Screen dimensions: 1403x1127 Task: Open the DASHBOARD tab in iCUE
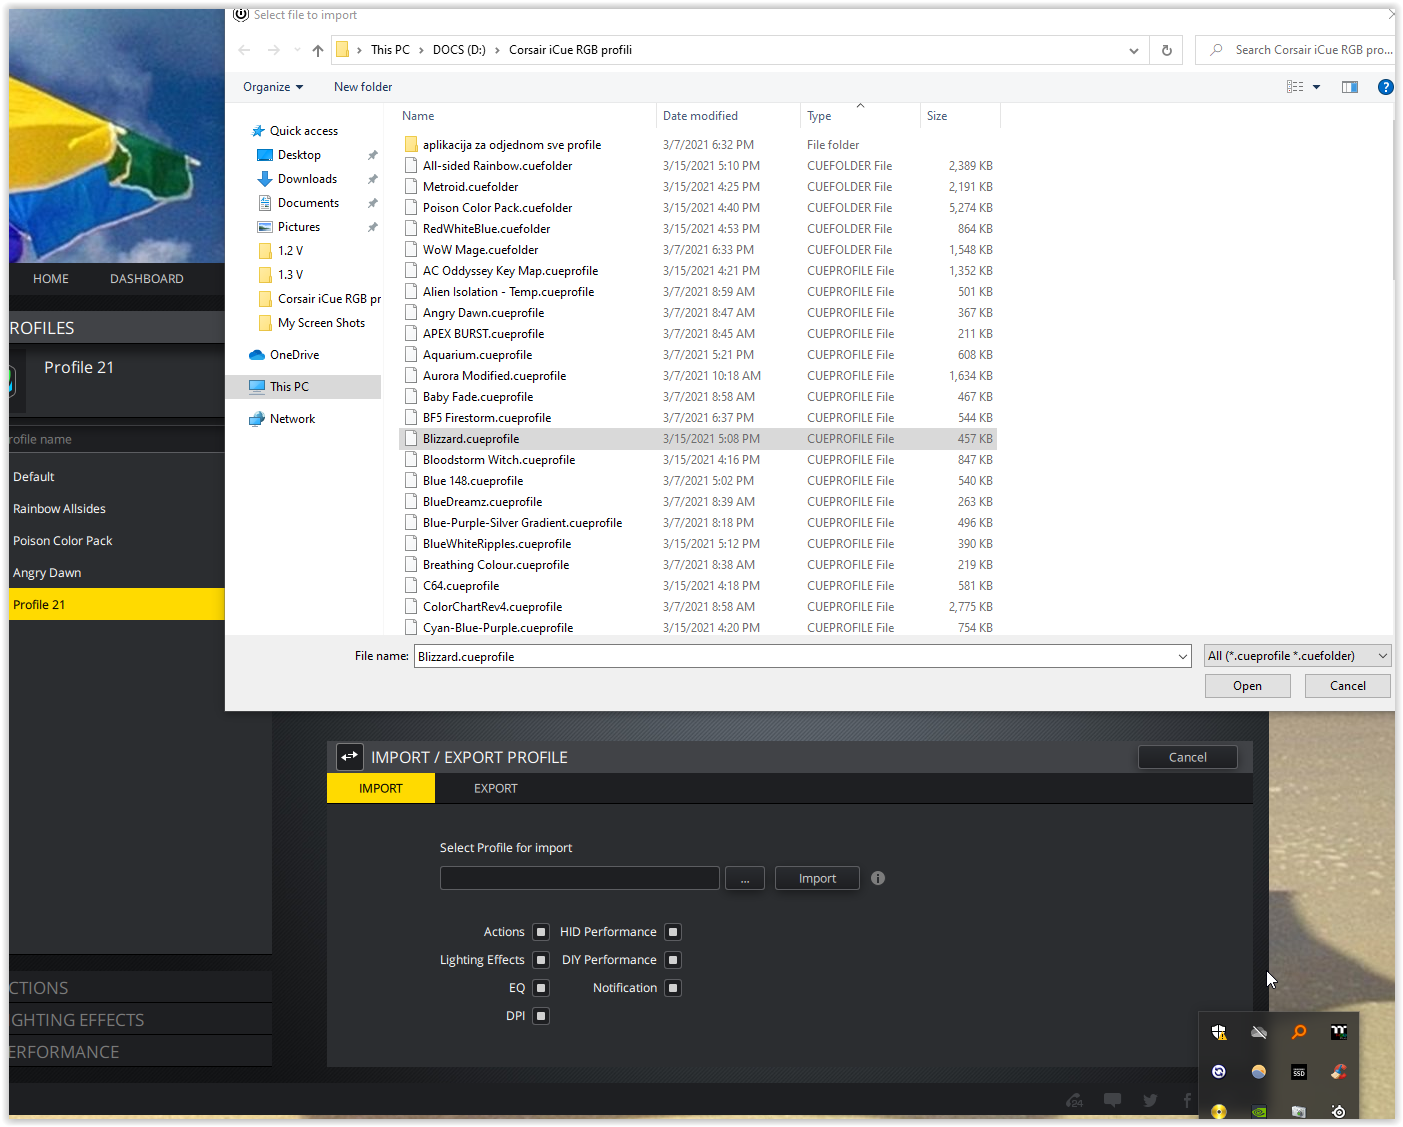click(147, 279)
